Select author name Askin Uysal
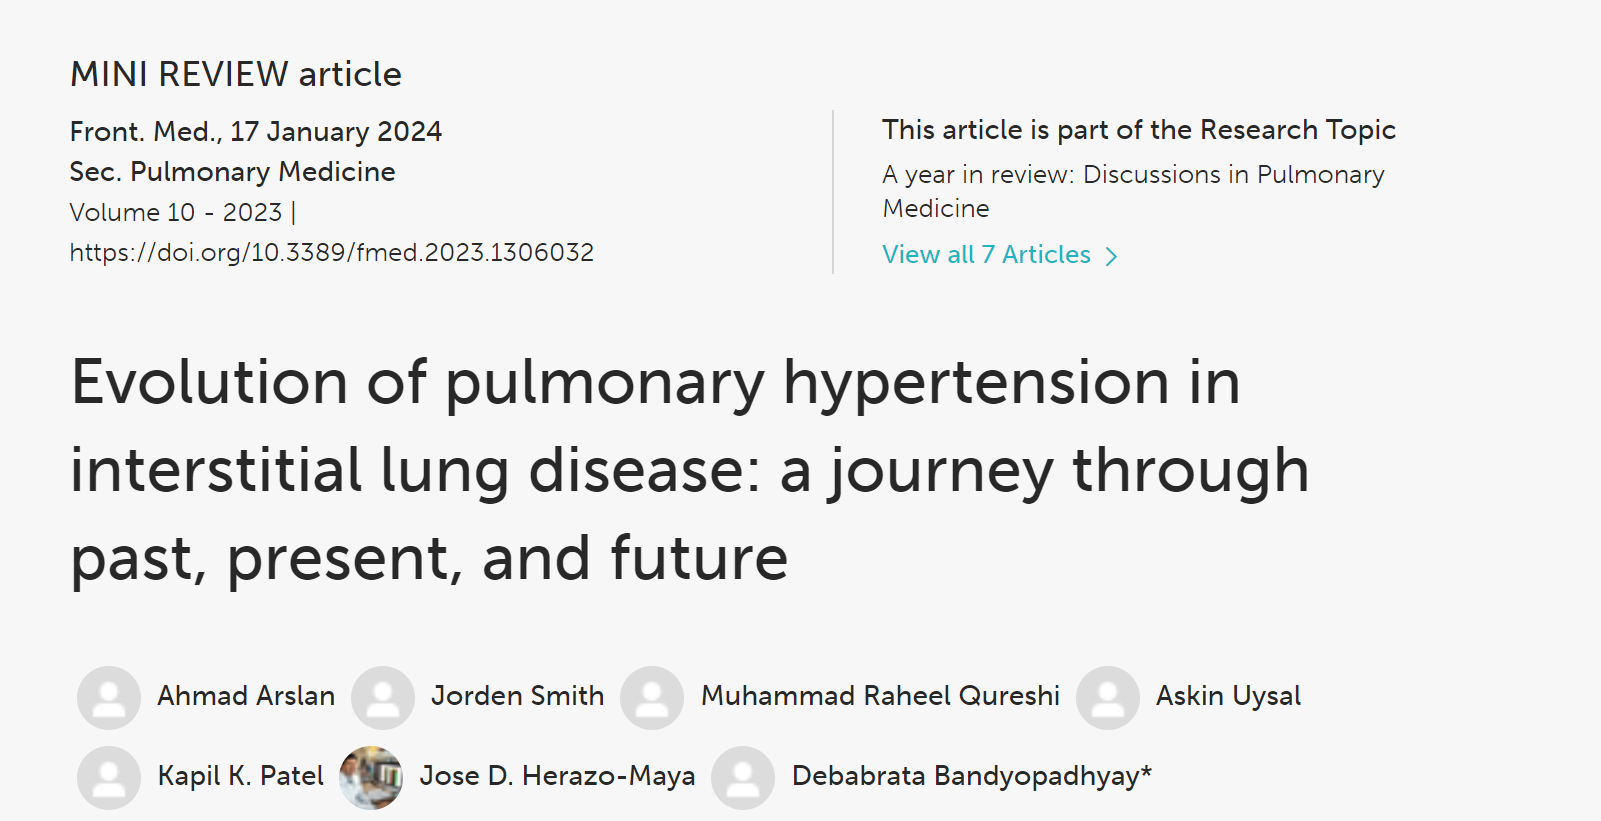 [x=1228, y=696]
